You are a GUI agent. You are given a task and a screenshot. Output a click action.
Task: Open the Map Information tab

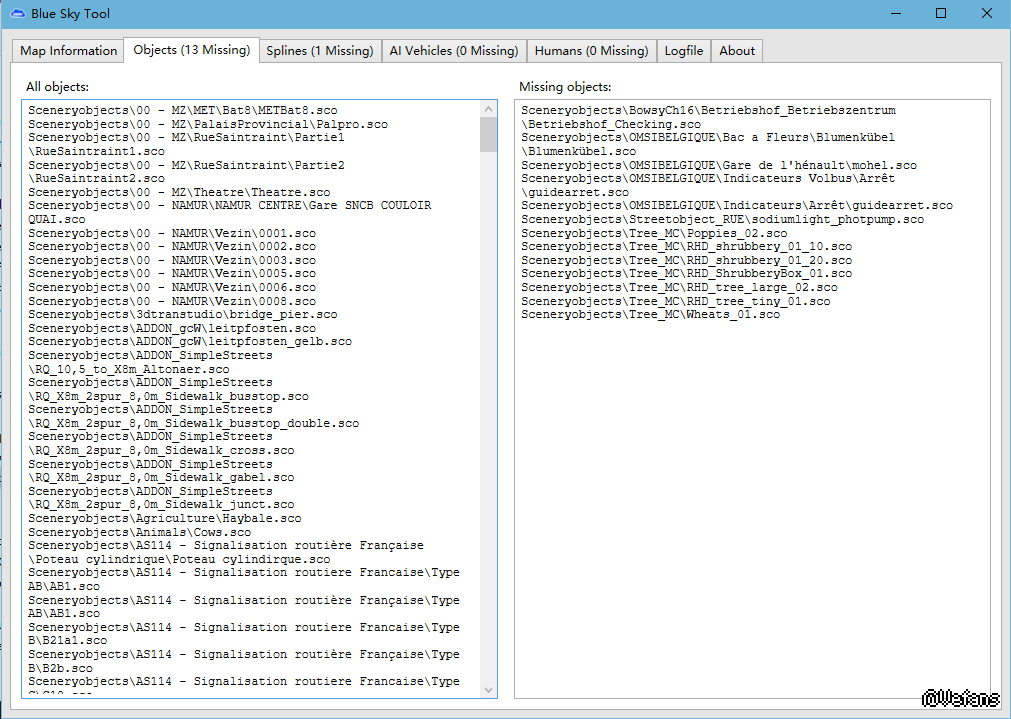click(x=68, y=51)
